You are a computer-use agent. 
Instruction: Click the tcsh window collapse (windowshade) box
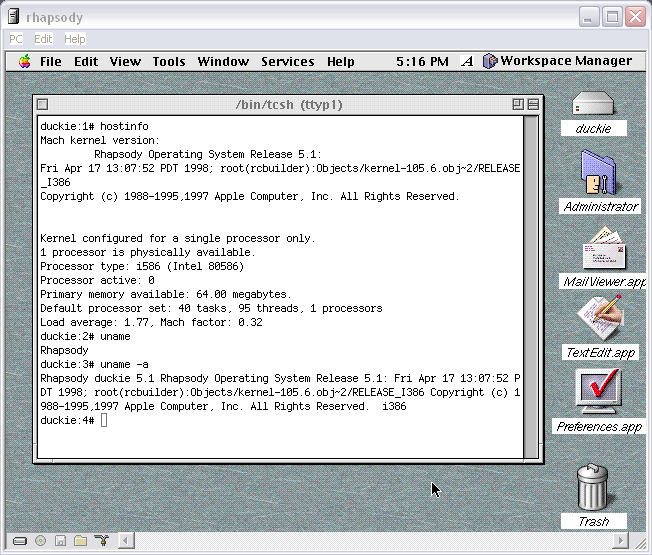tap(533, 104)
